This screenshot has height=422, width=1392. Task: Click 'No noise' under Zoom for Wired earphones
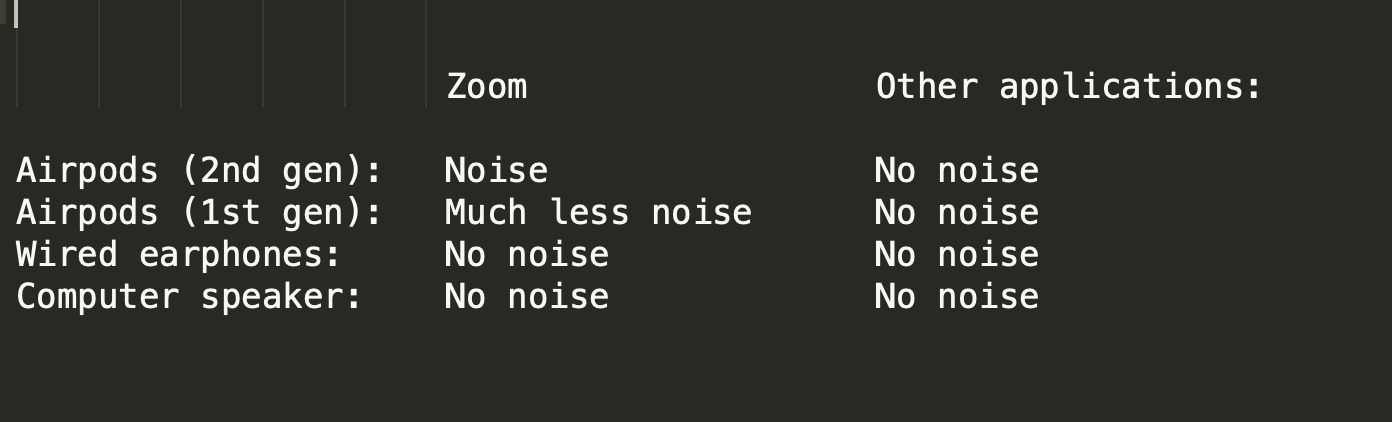pyautogui.click(x=527, y=255)
